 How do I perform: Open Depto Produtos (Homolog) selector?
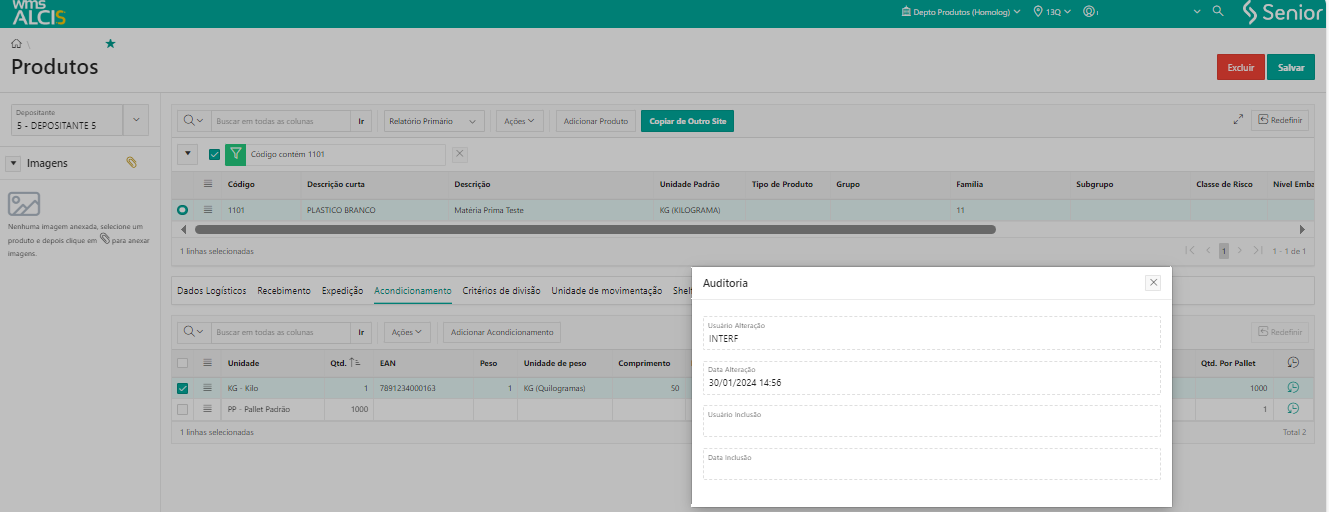[960, 12]
